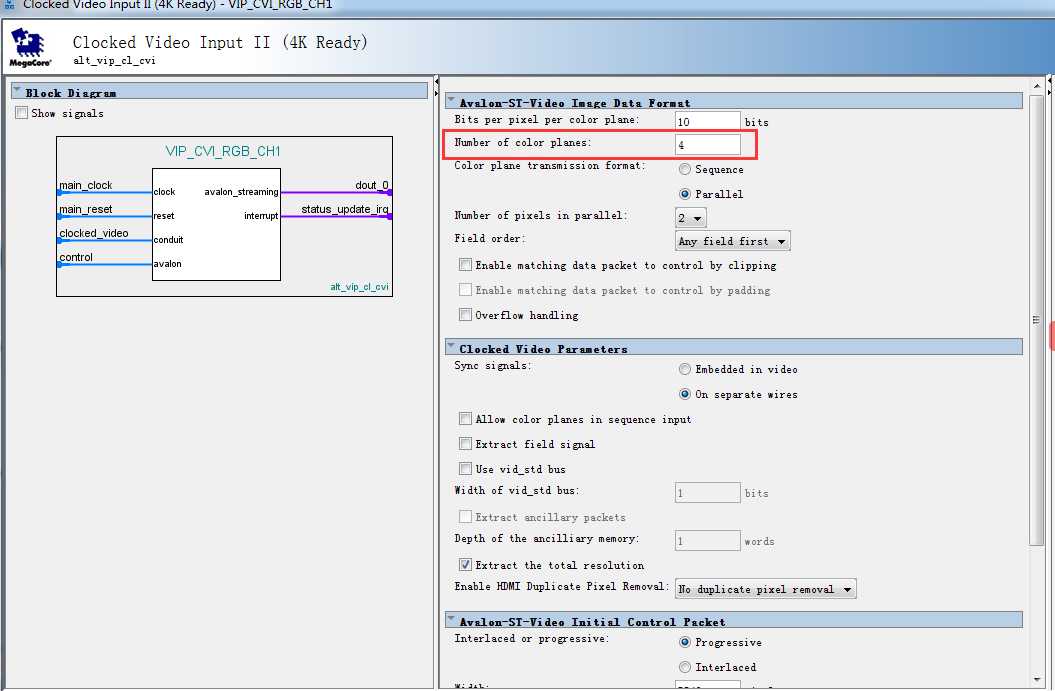Select the Progressive option
Viewport: 1055px width, 691px height.
[684, 642]
